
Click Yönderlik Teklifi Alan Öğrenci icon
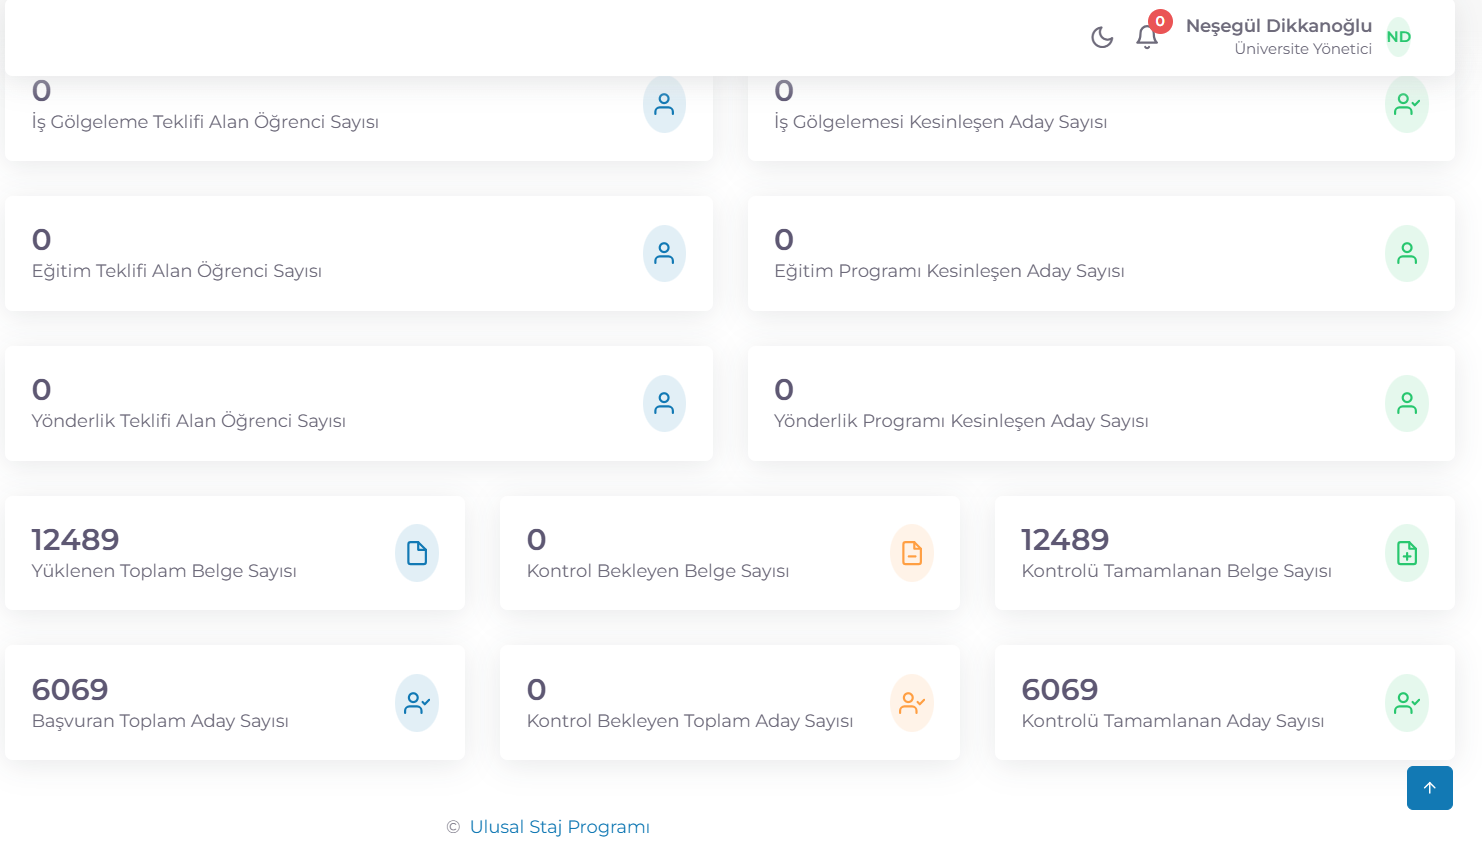(664, 403)
